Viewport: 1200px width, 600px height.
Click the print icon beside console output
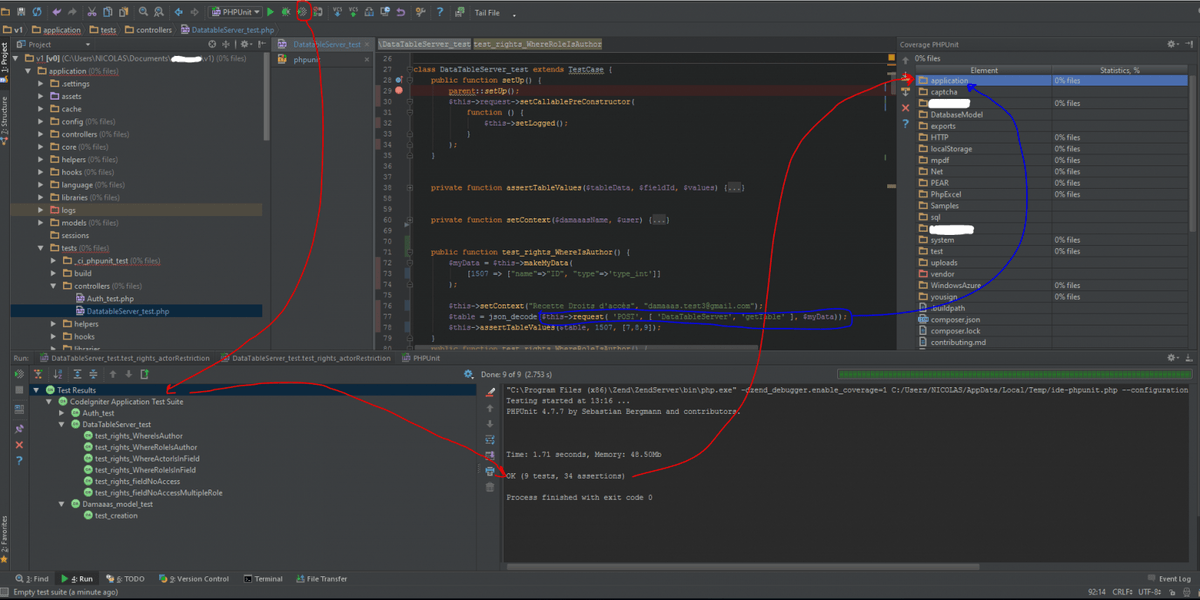490,471
